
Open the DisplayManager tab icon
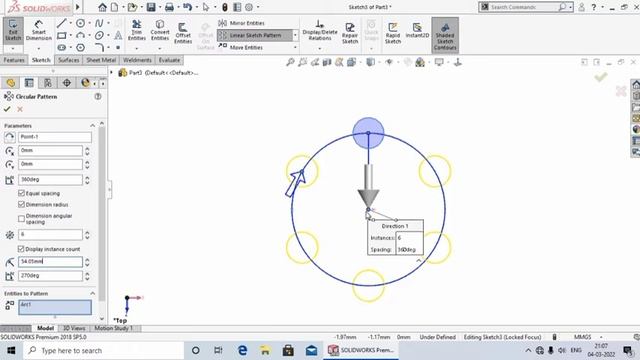click(x=85, y=83)
